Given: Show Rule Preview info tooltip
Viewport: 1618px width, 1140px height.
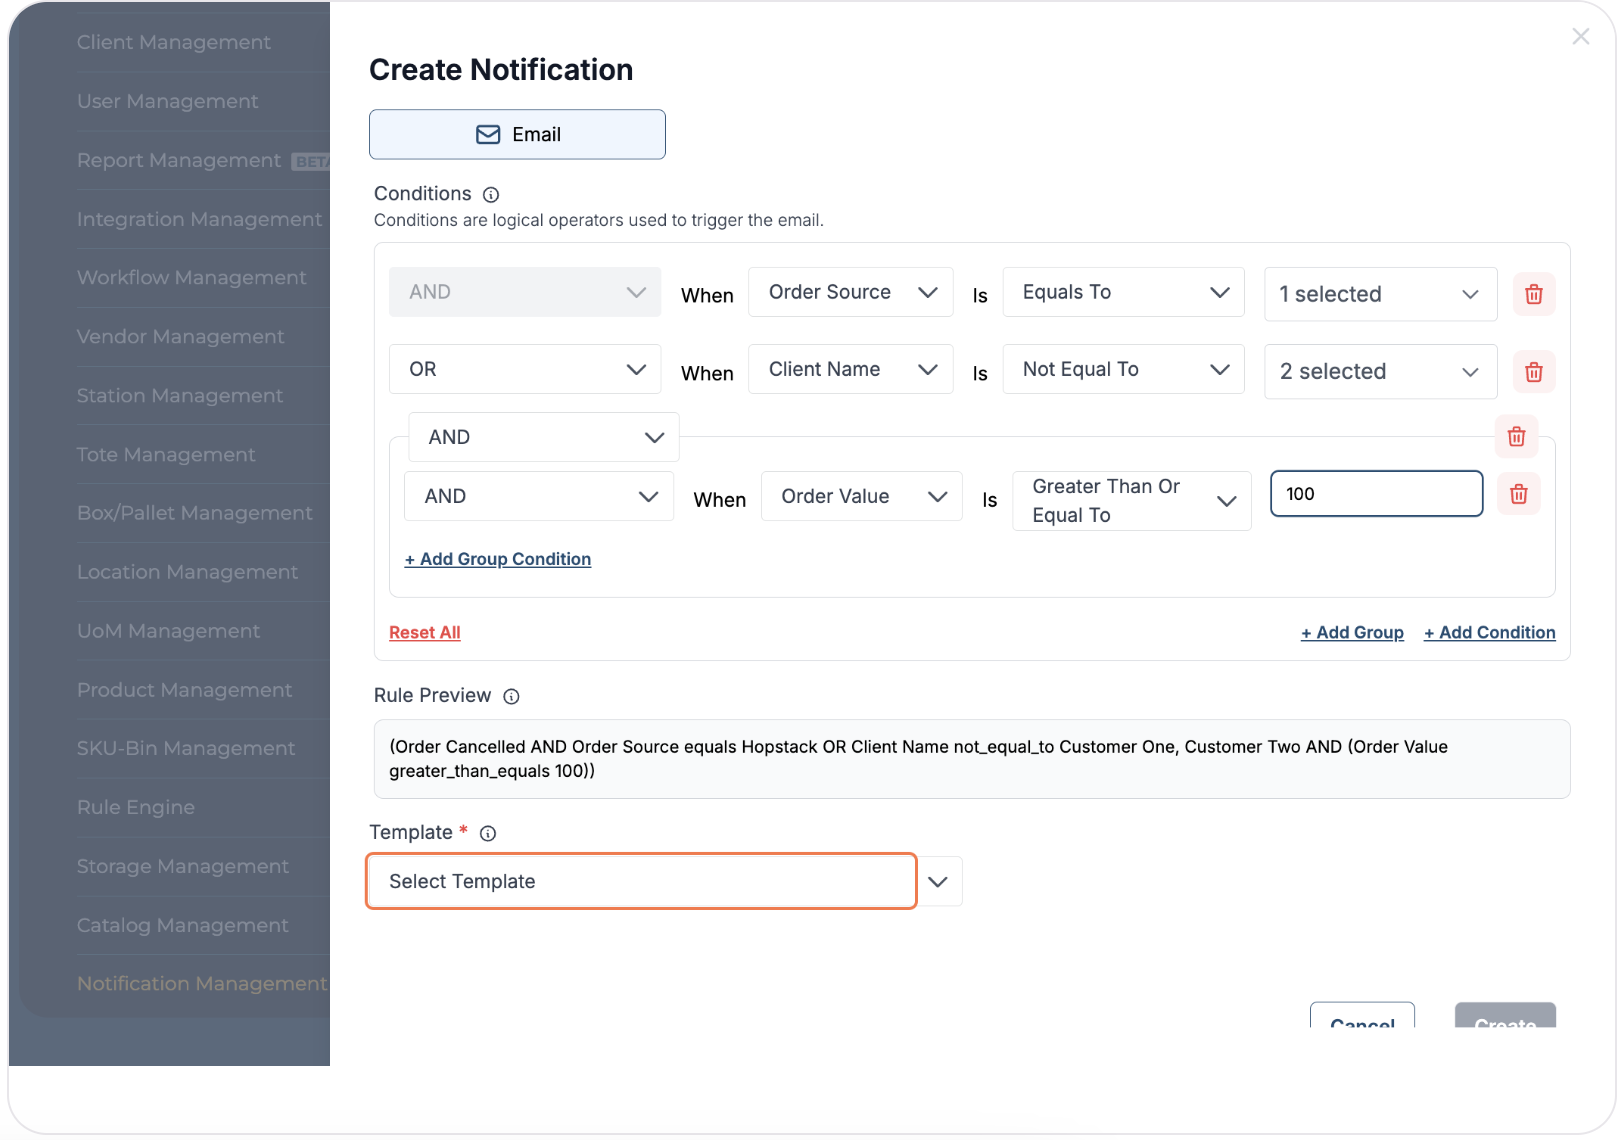Looking at the screenshot, I should 511,697.
